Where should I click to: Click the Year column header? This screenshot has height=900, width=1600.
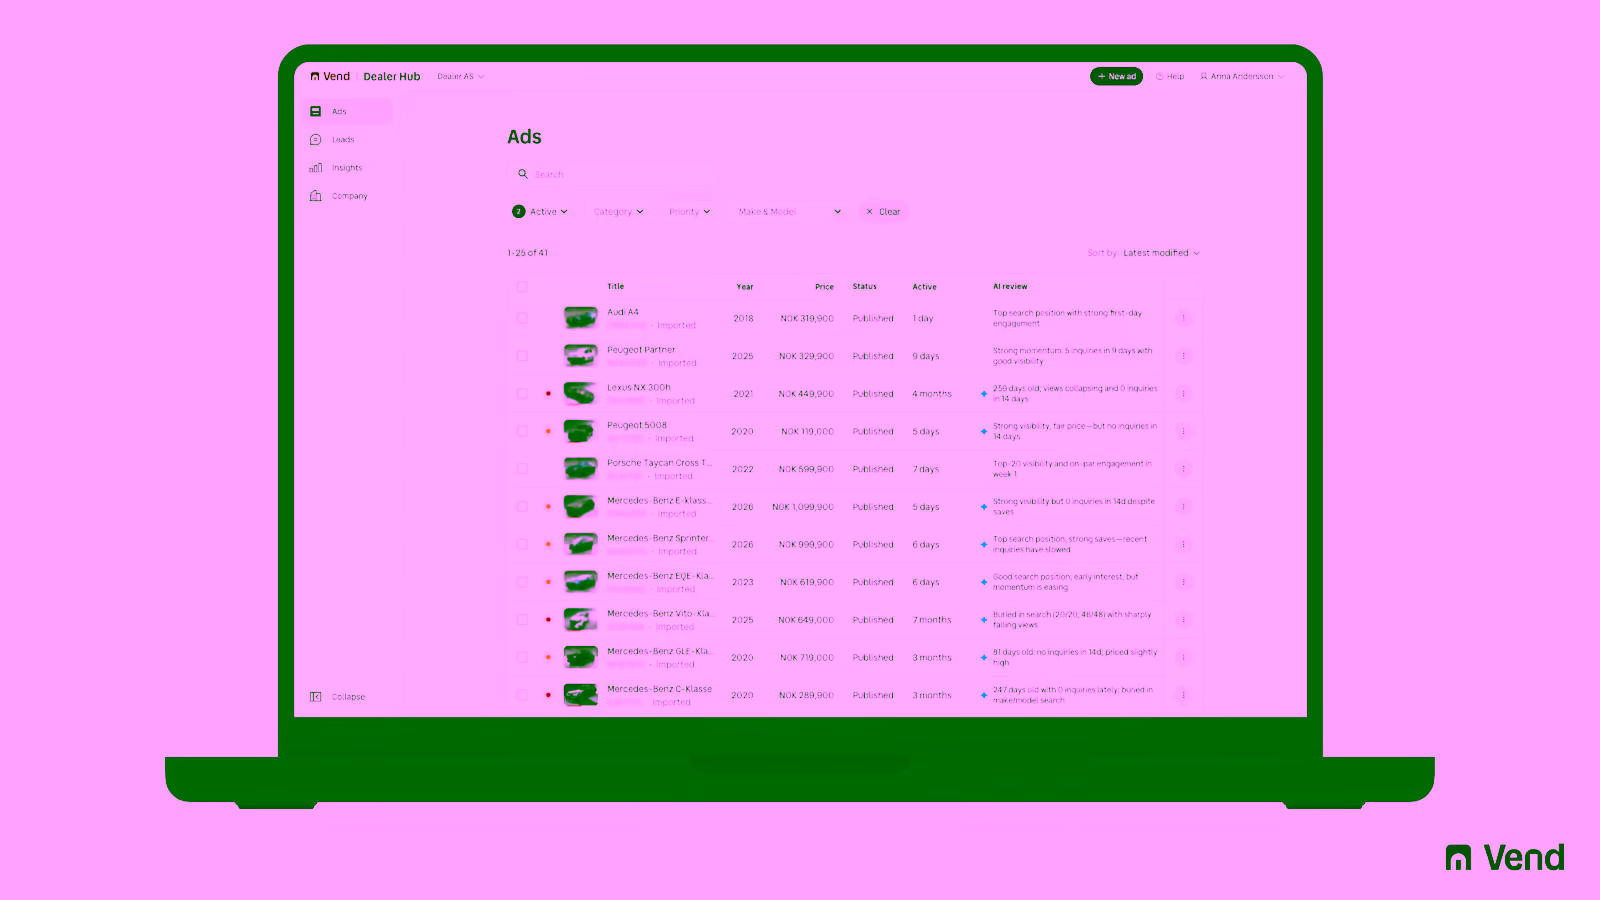(745, 287)
